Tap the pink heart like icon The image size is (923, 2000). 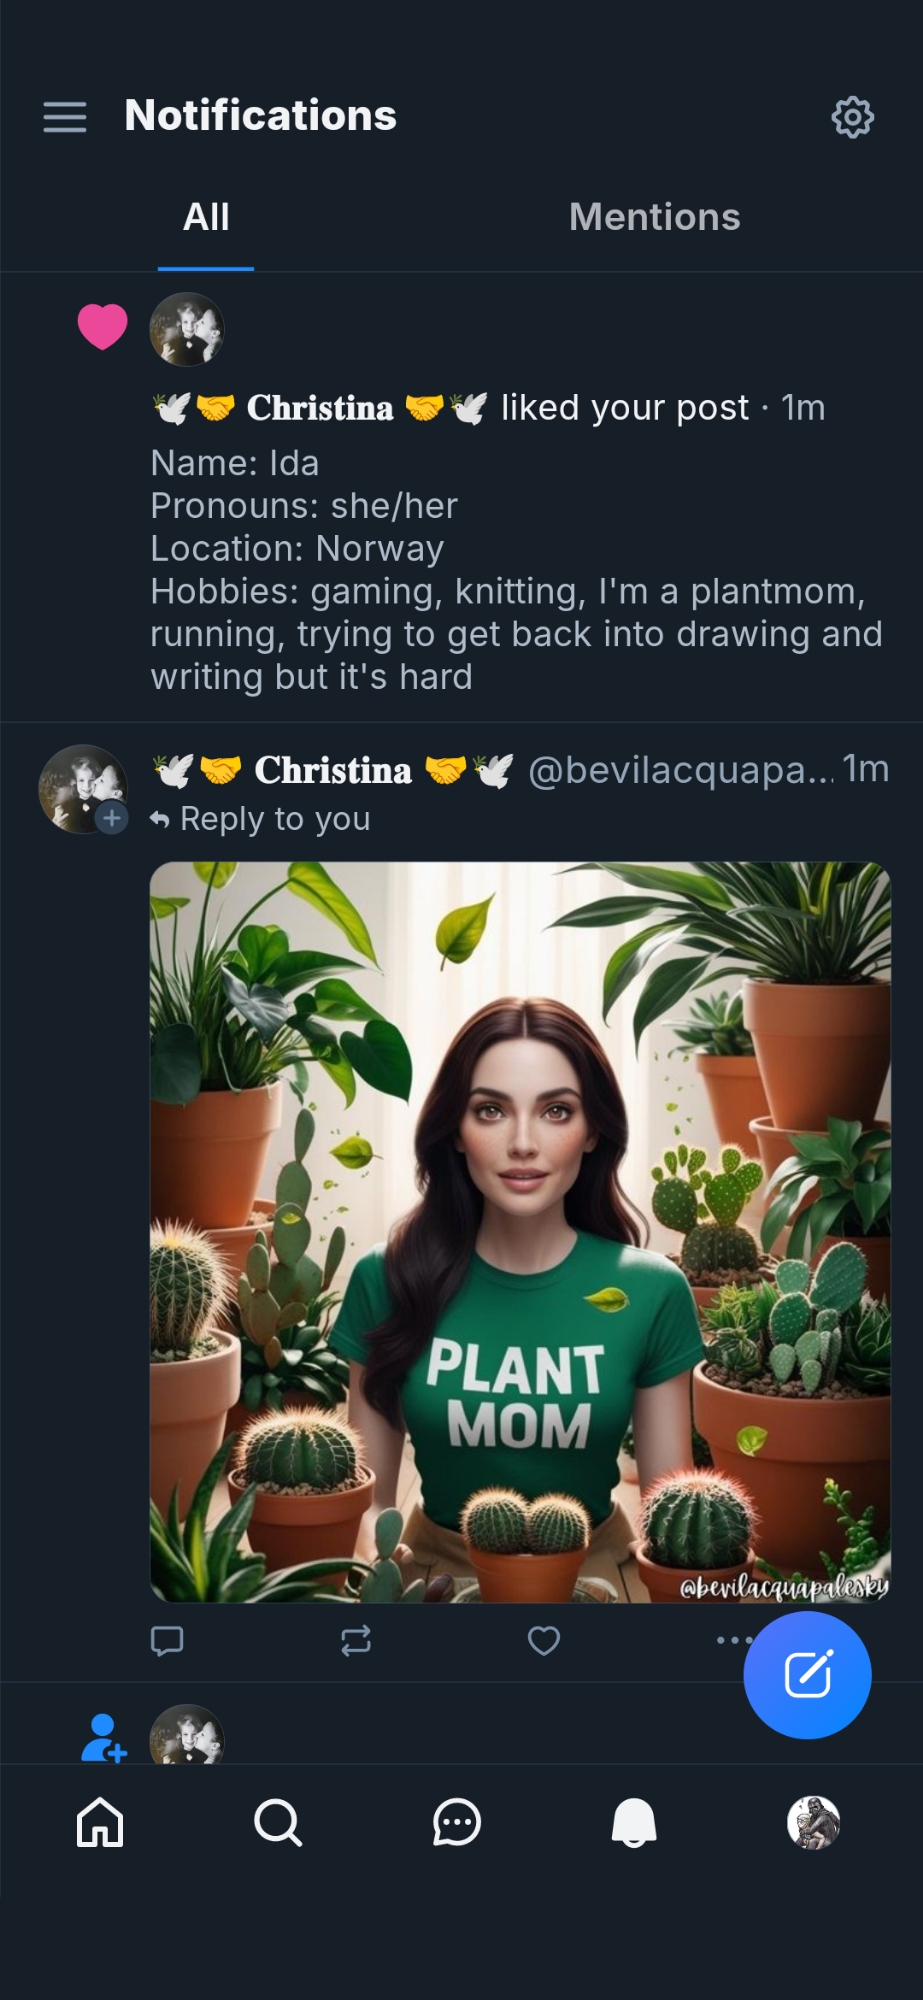tap(103, 327)
